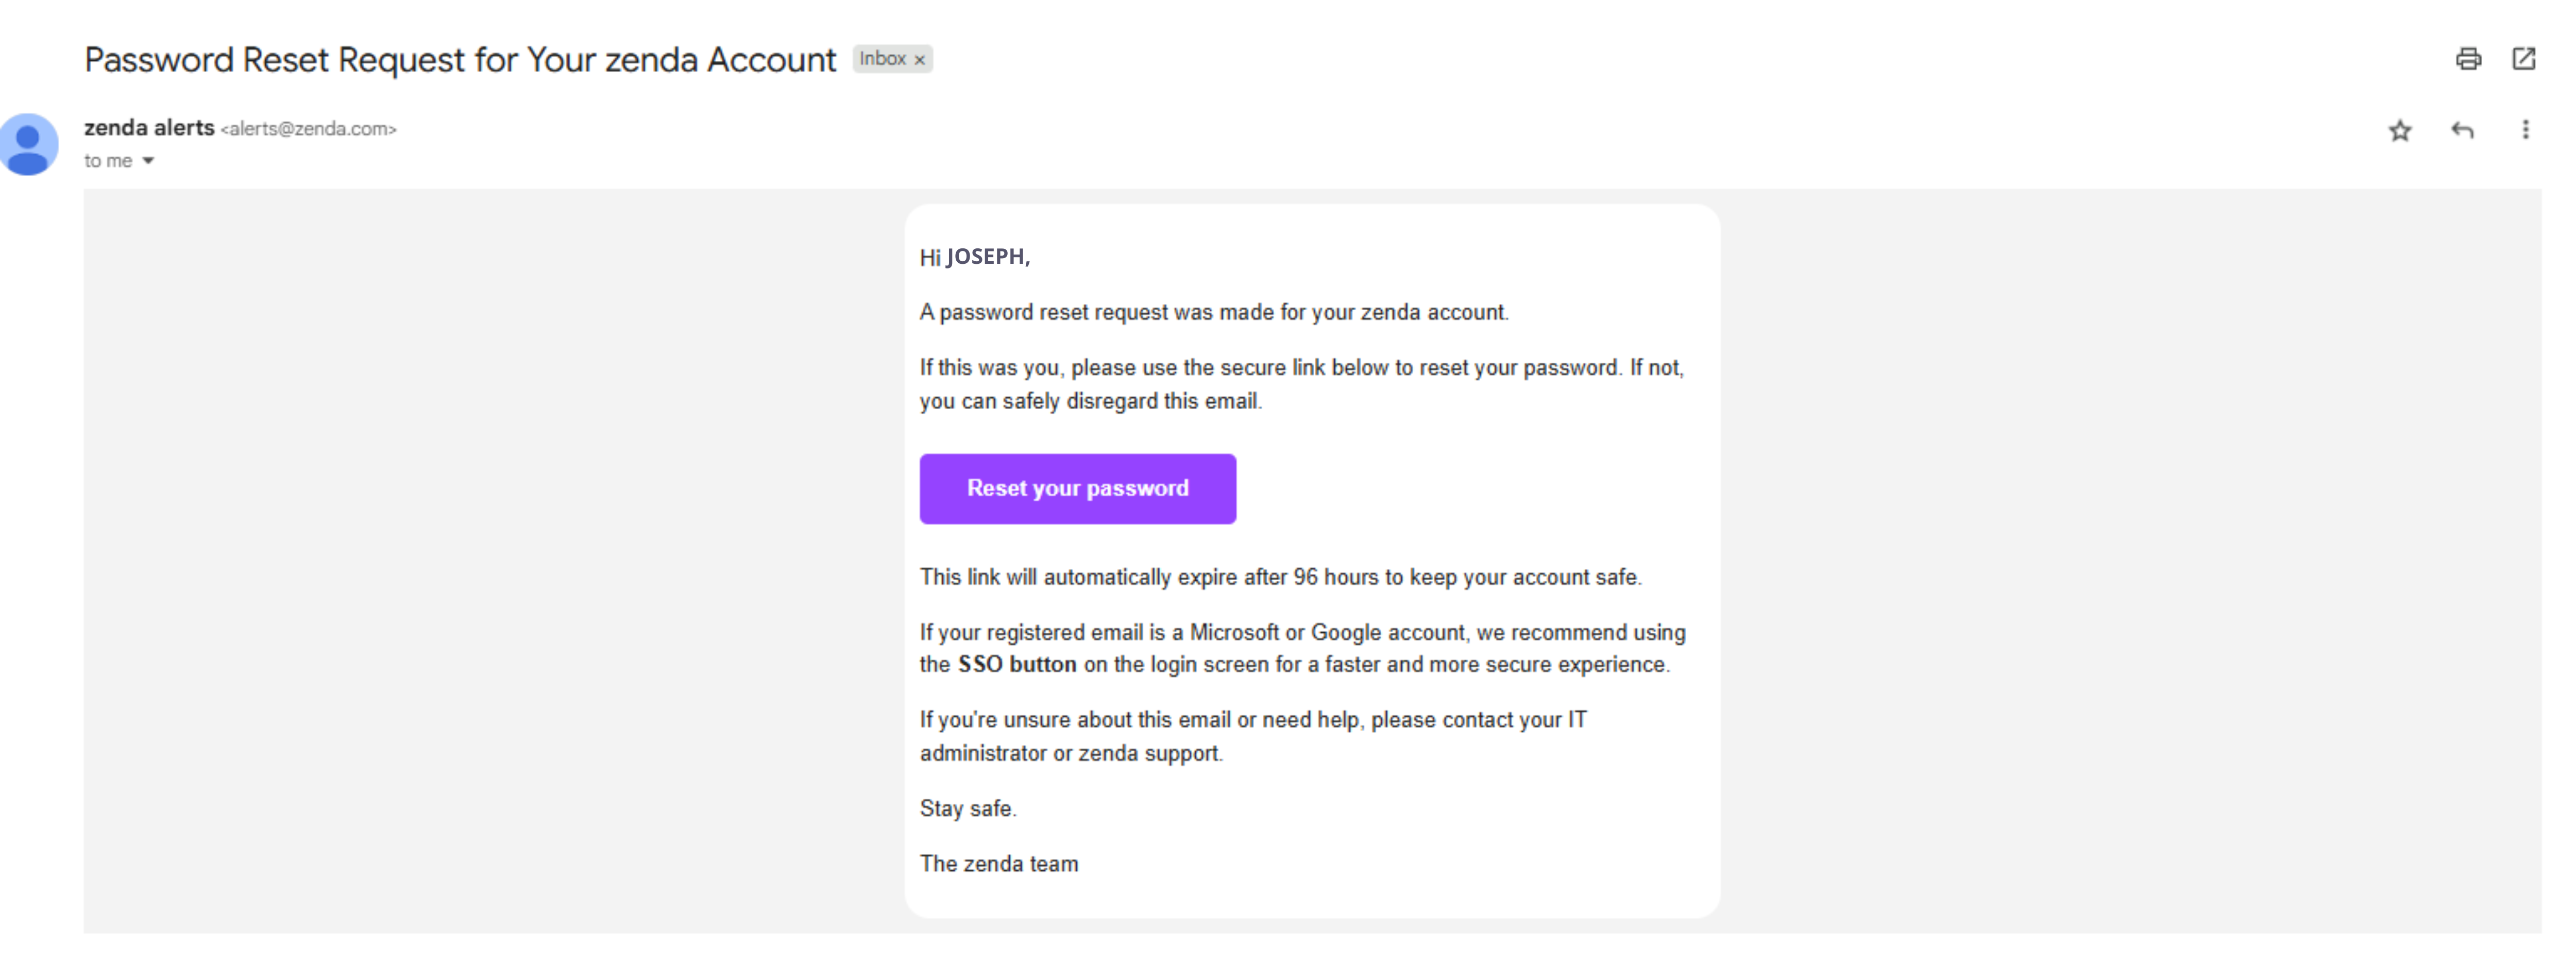Click "The zenda team" signature line
This screenshot has width=2576, height=961.
(x=998, y=864)
